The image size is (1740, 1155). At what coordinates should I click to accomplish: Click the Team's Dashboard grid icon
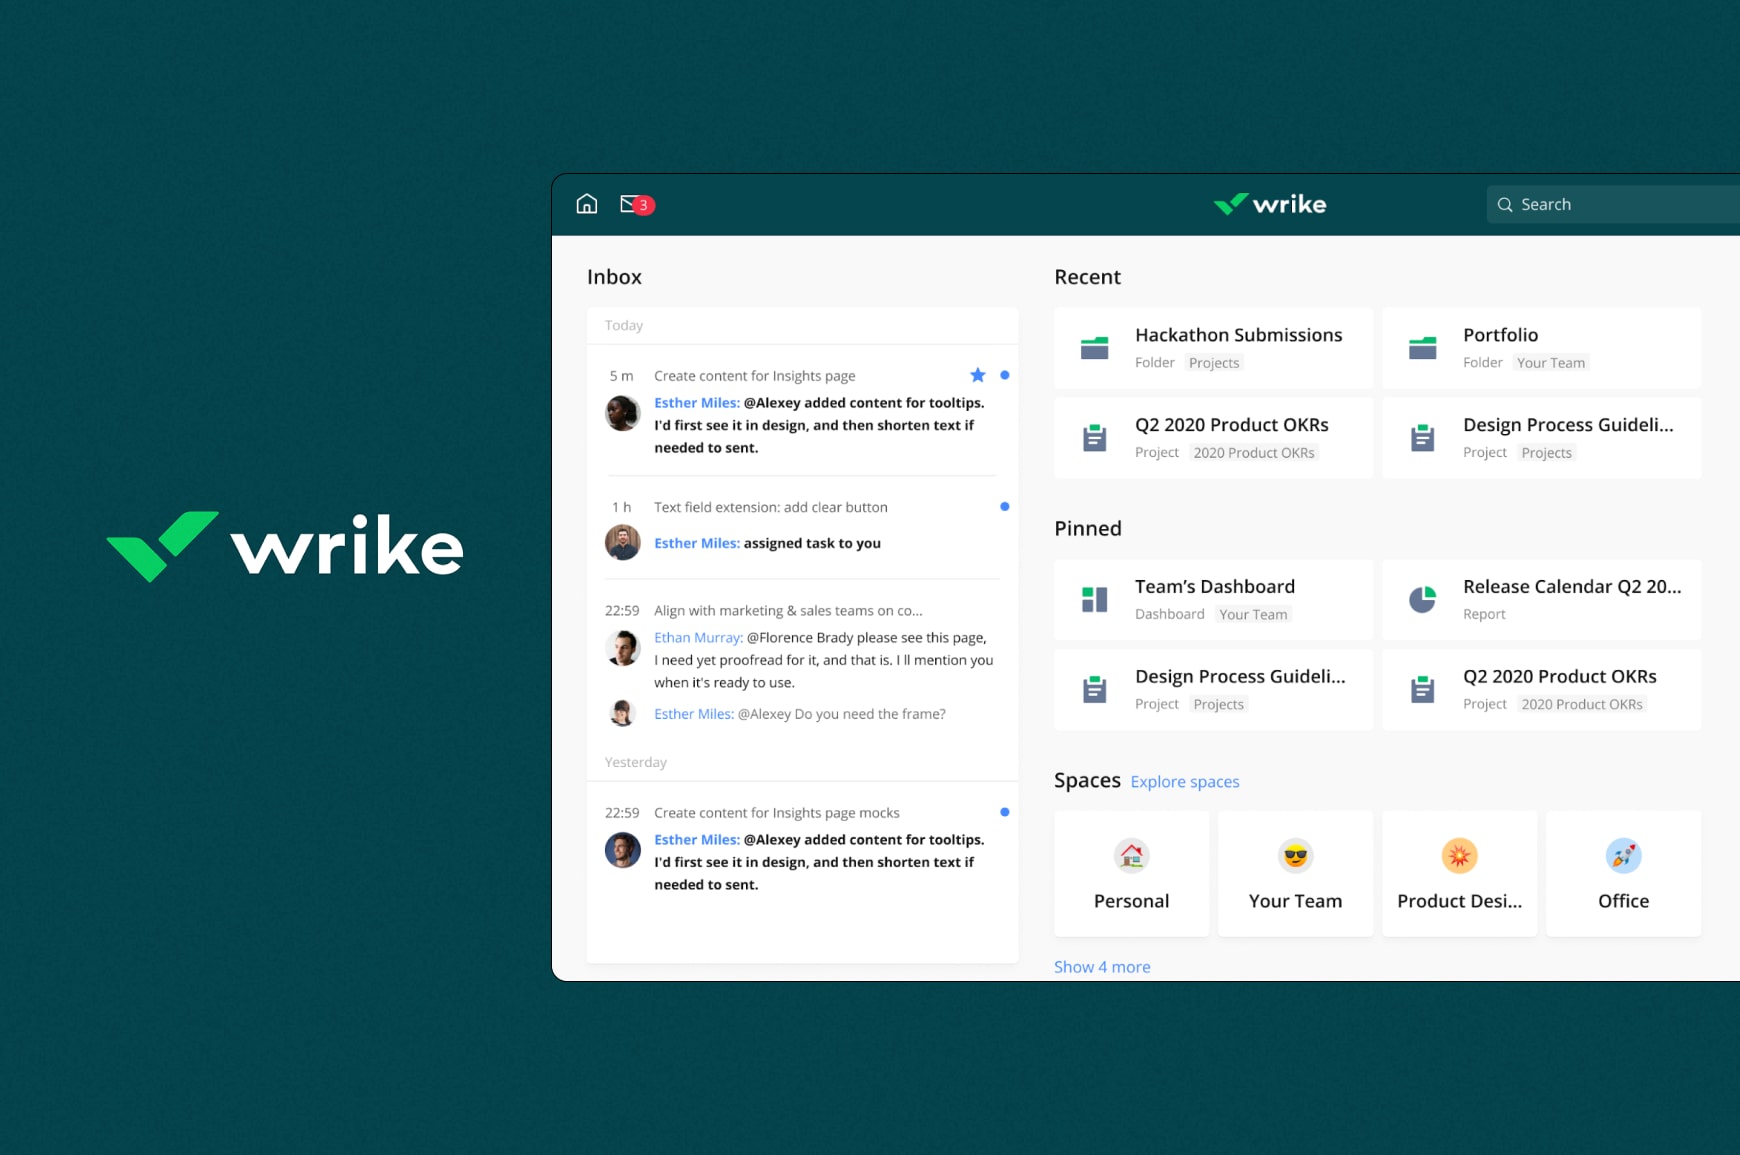tap(1094, 599)
